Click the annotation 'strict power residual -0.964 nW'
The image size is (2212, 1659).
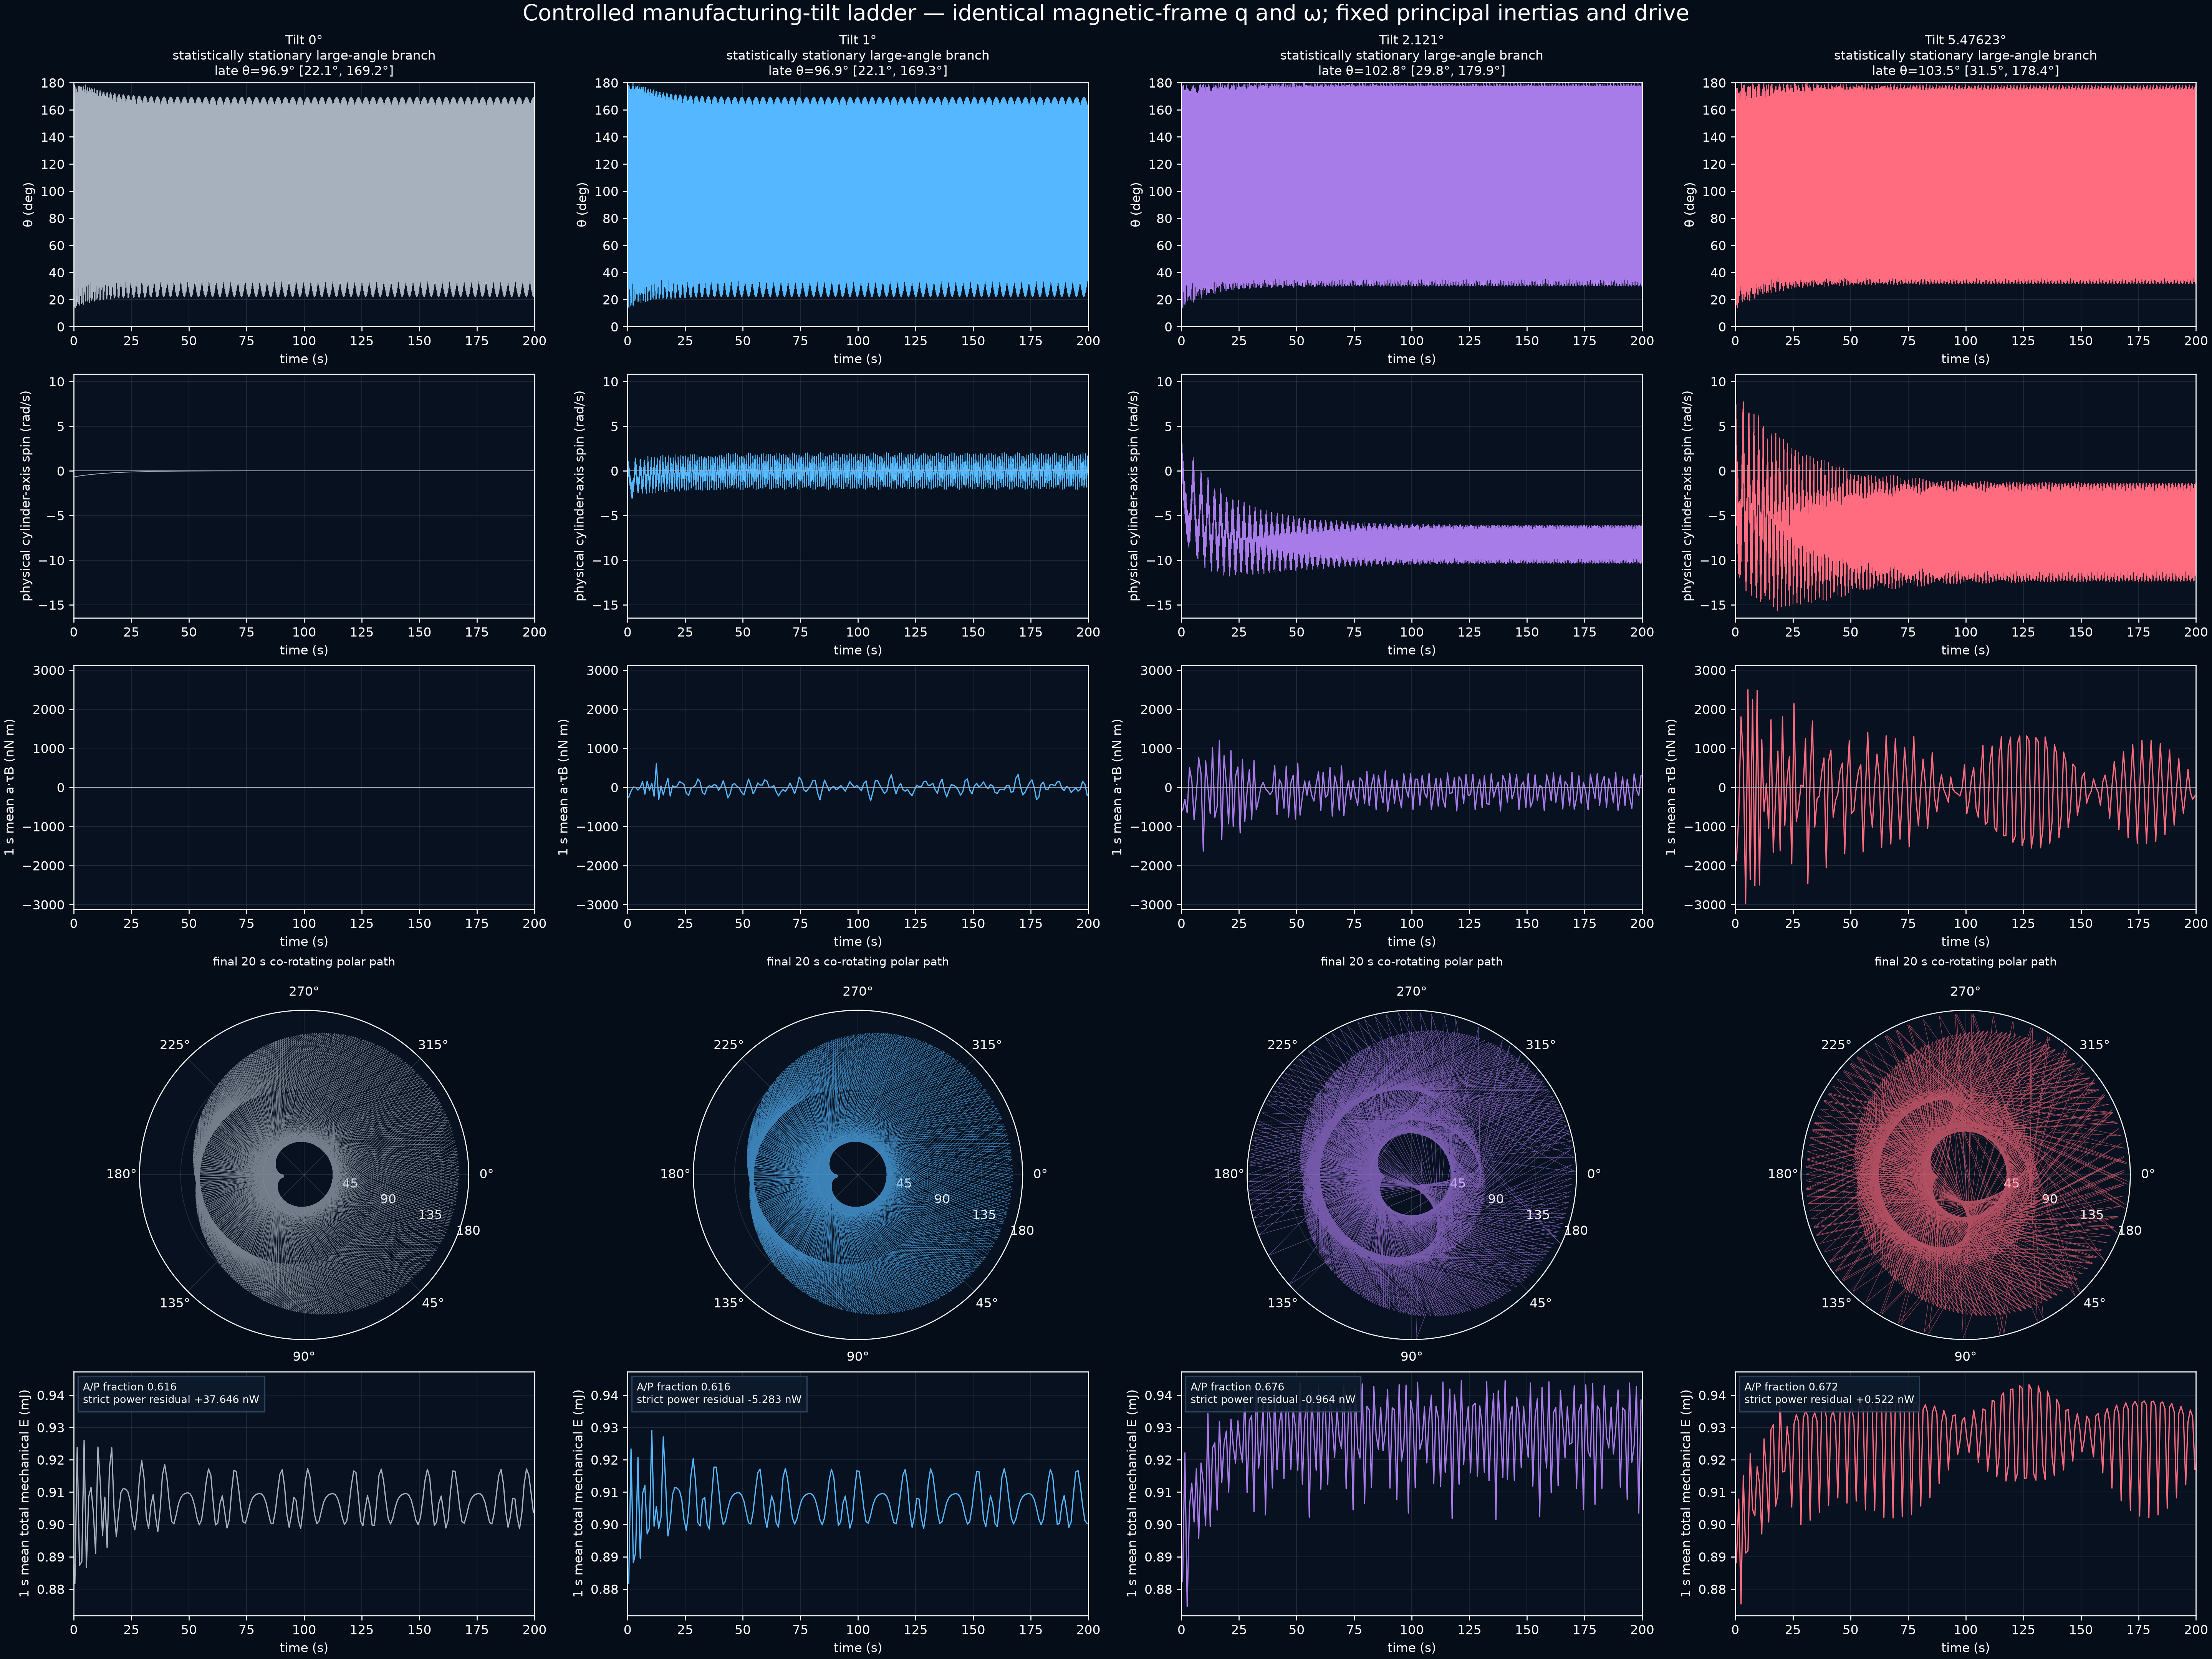[1273, 1400]
